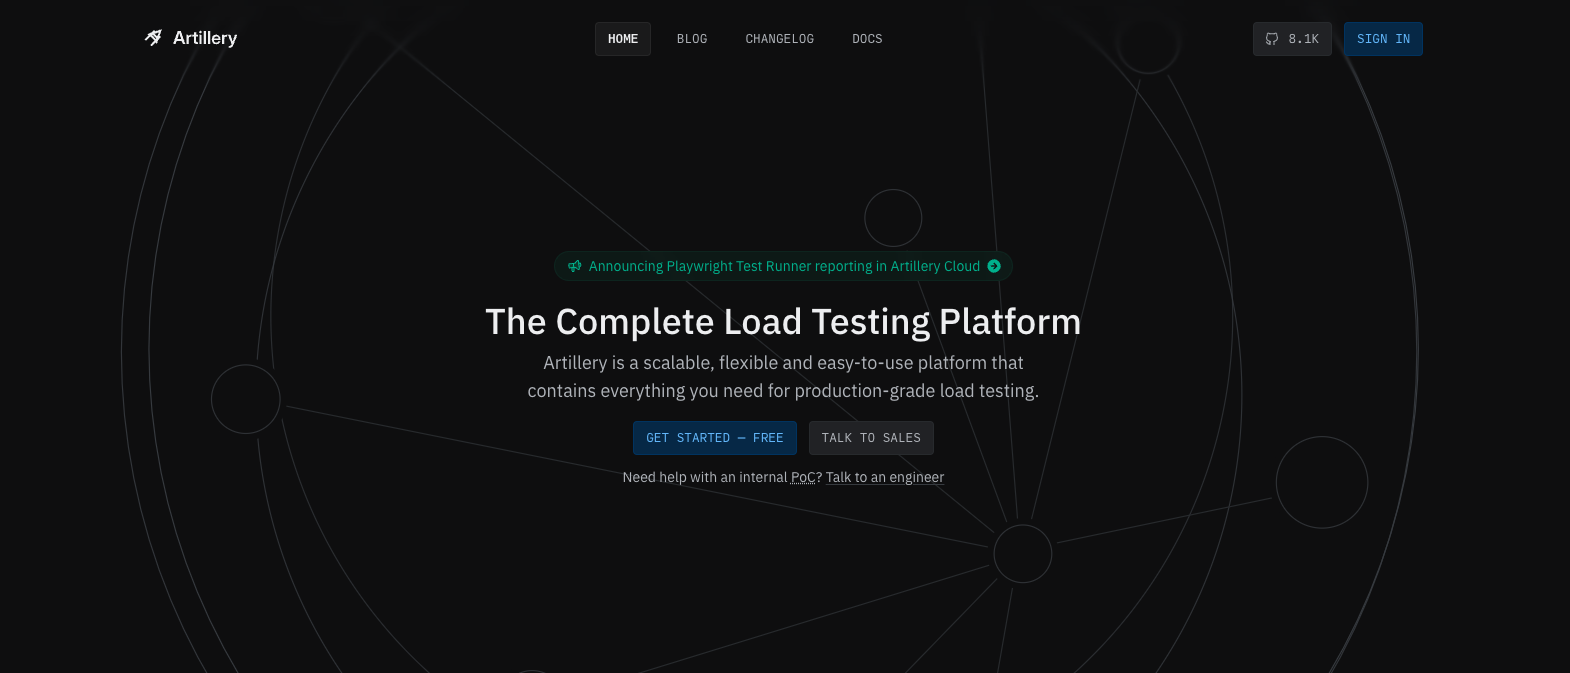The width and height of the screenshot is (1570, 673).
Task: Open the Docs nav item
Action: click(867, 39)
